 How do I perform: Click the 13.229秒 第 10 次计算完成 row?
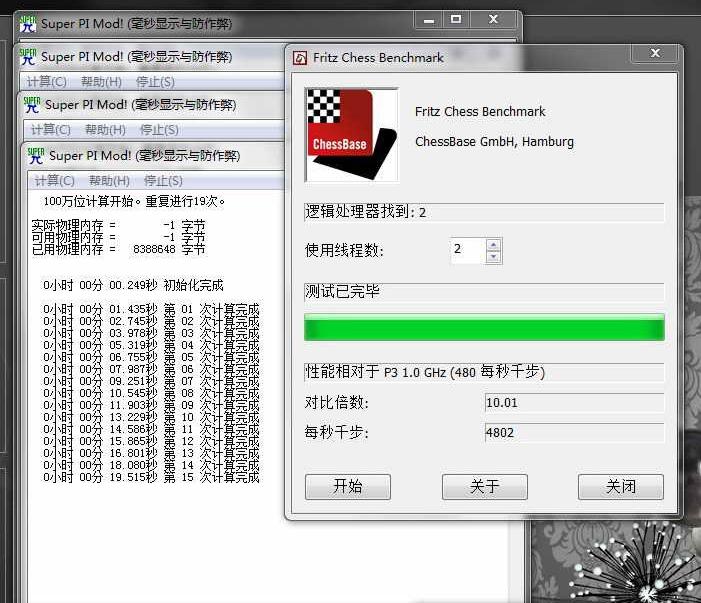pos(151,417)
